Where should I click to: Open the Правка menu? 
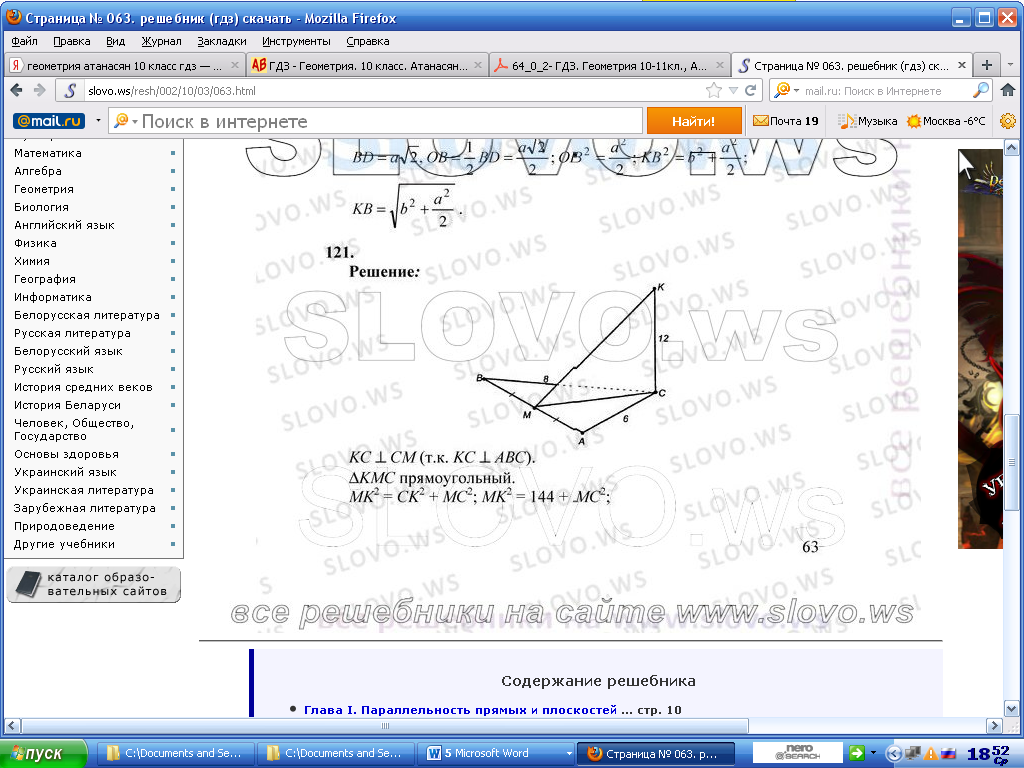[71, 40]
